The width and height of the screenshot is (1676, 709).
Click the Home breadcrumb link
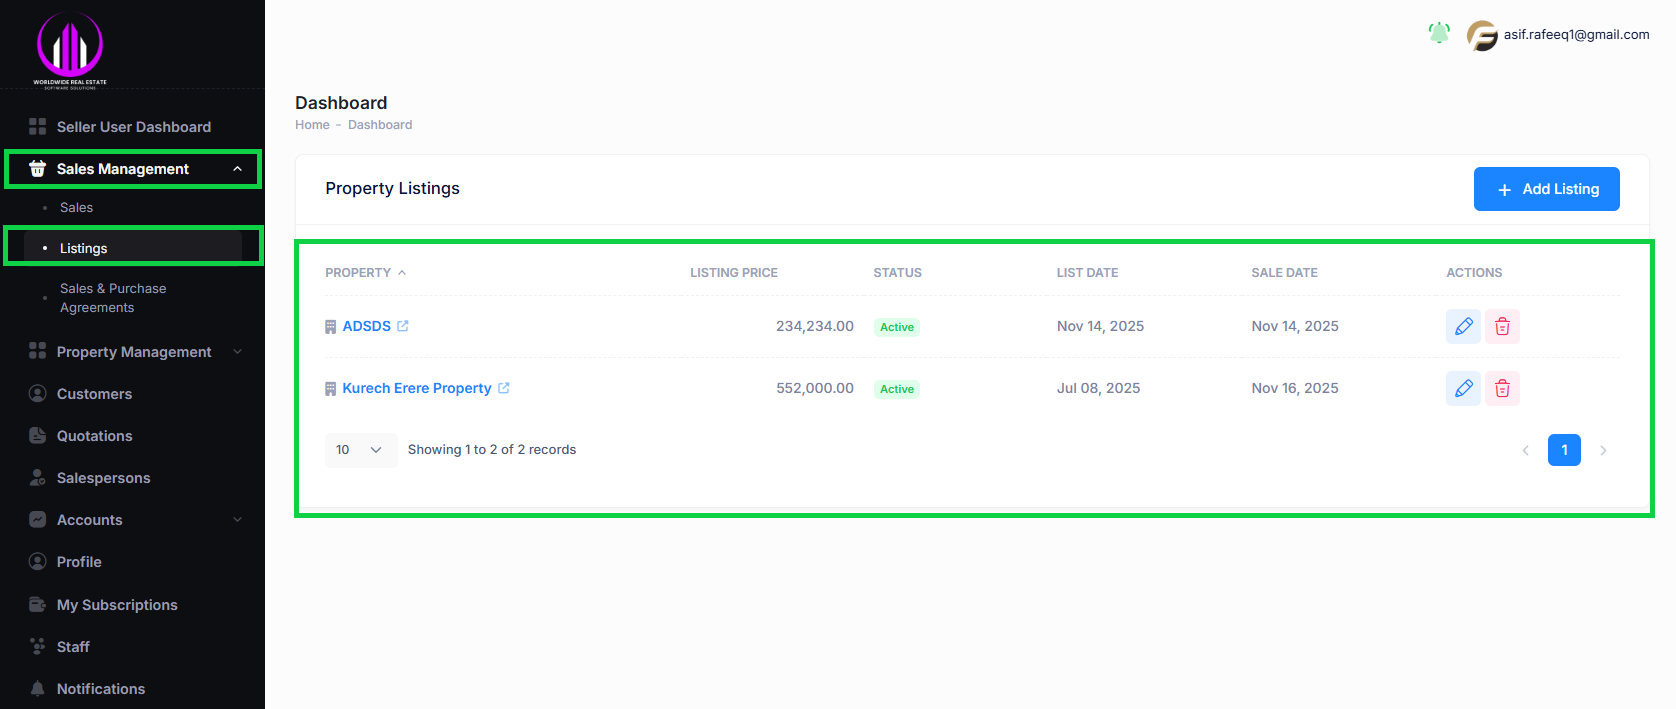click(x=312, y=125)
